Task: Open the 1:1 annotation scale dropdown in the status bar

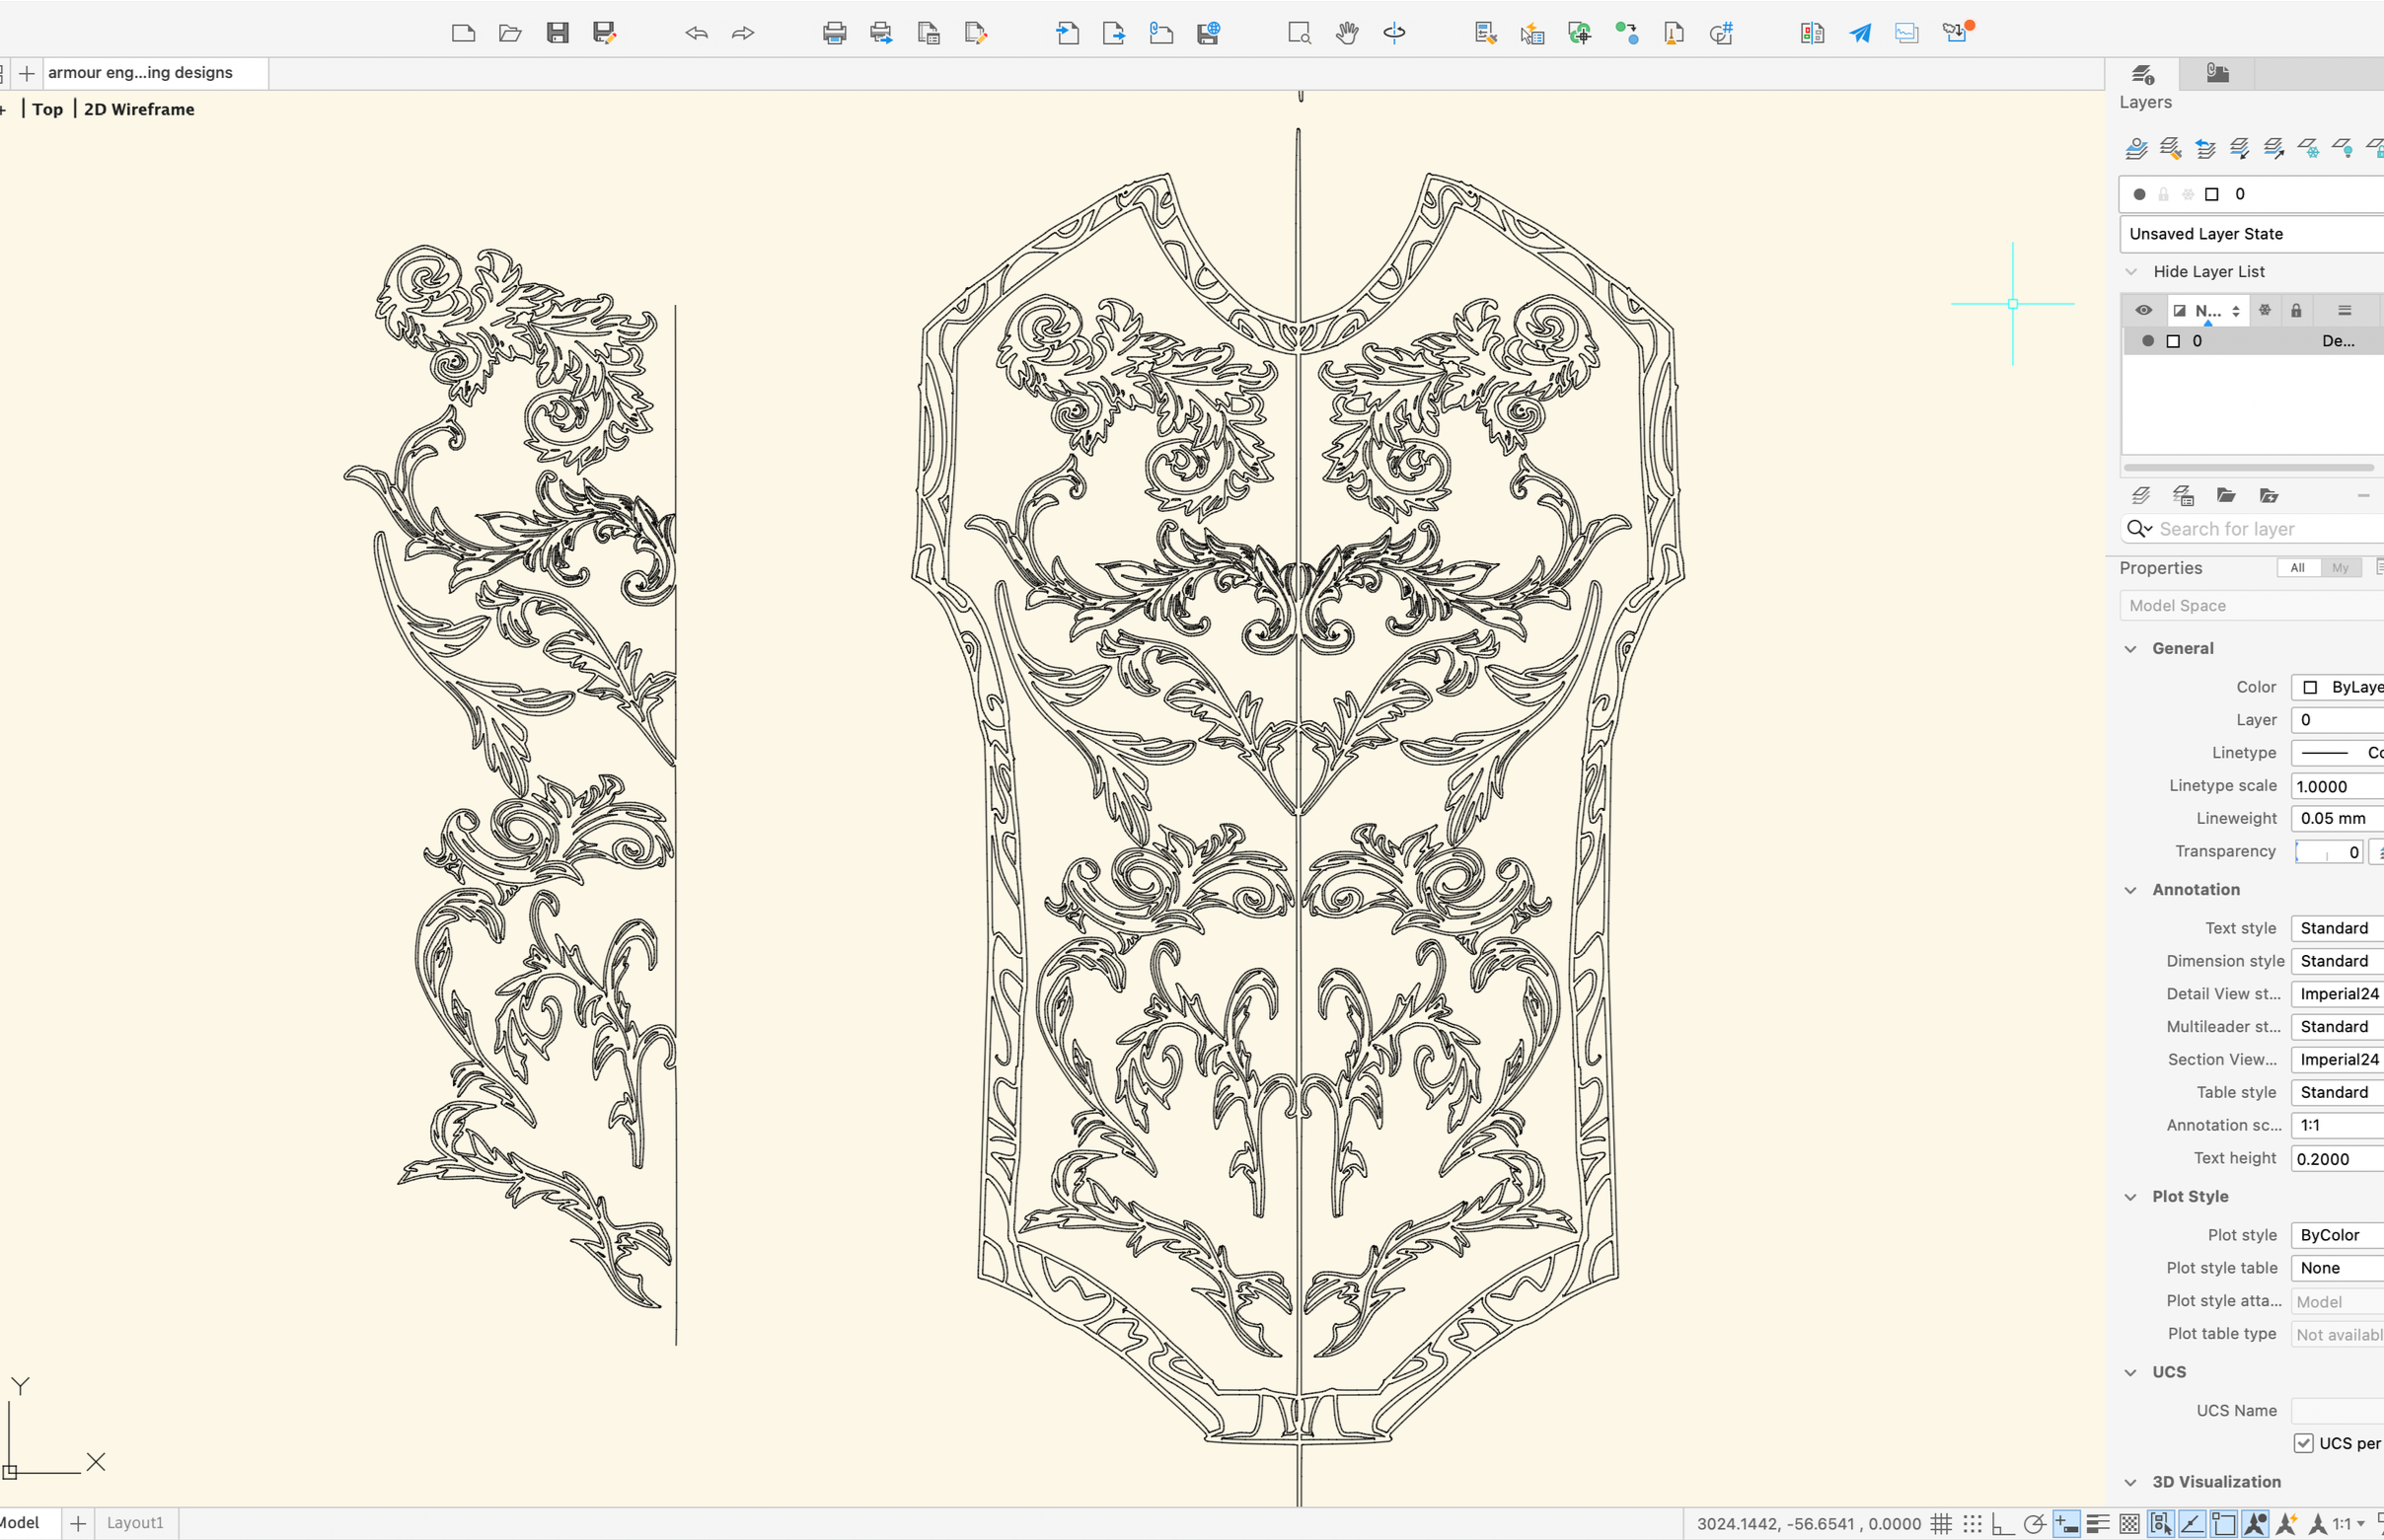Action: (2348, 1523)
